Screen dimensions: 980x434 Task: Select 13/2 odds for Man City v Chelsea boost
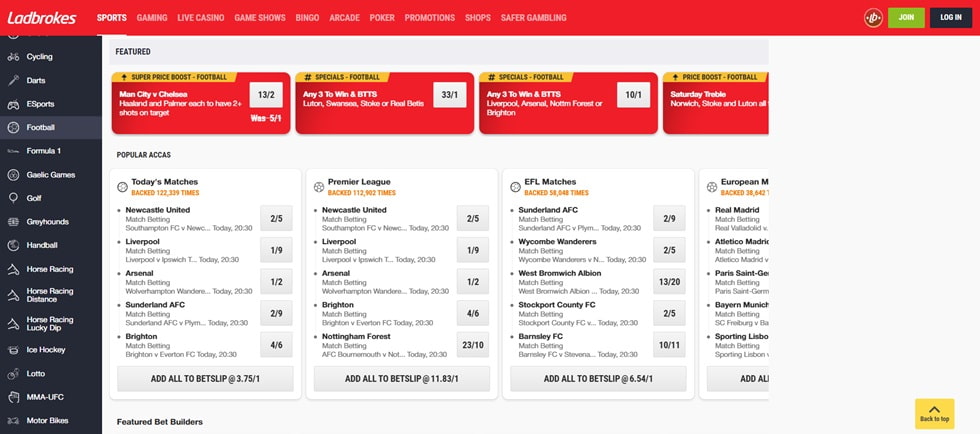pyautogui.click(x=266, y=95)
